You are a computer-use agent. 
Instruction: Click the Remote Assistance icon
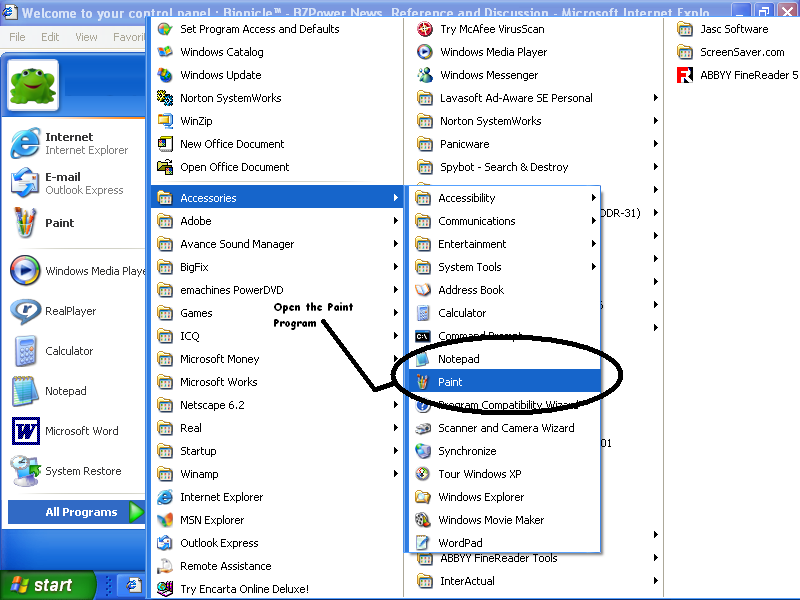[x=165, y=566]
